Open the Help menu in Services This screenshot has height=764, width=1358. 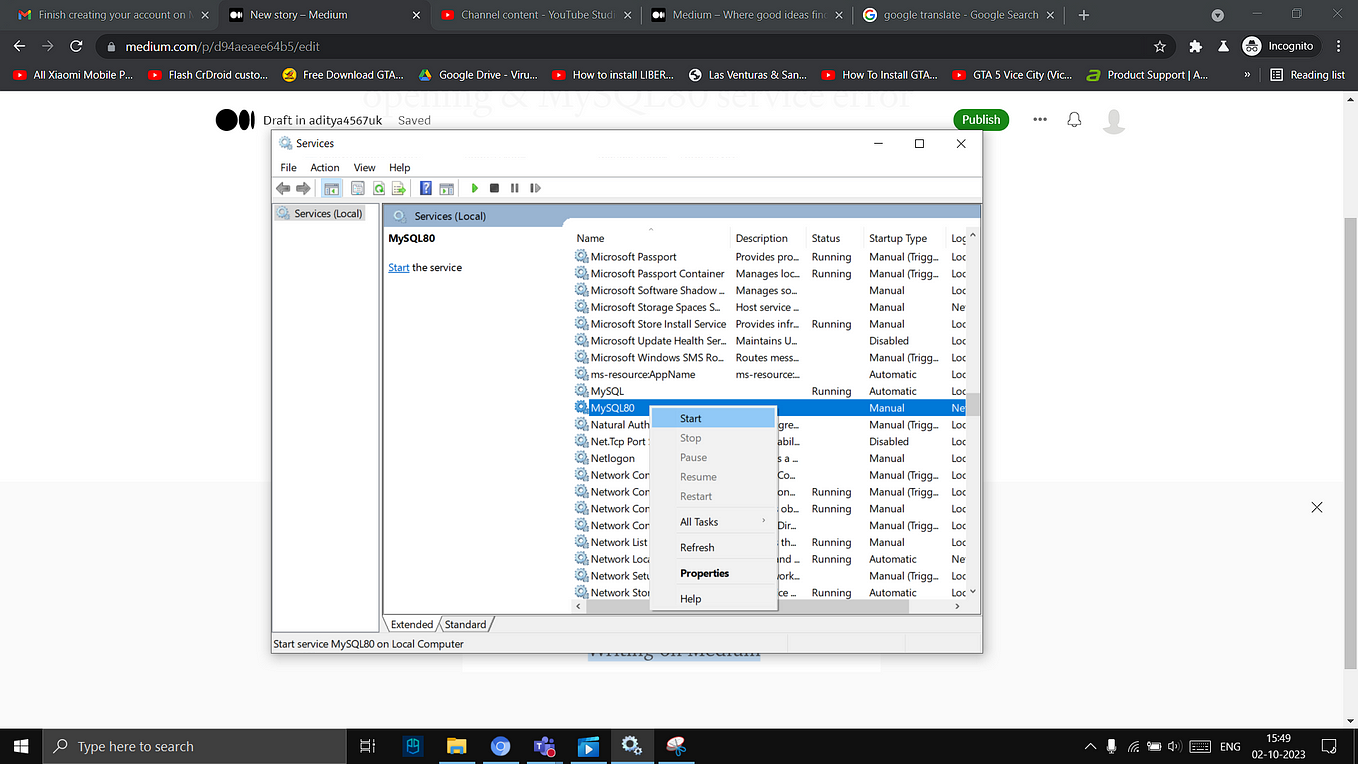[399, 167]
